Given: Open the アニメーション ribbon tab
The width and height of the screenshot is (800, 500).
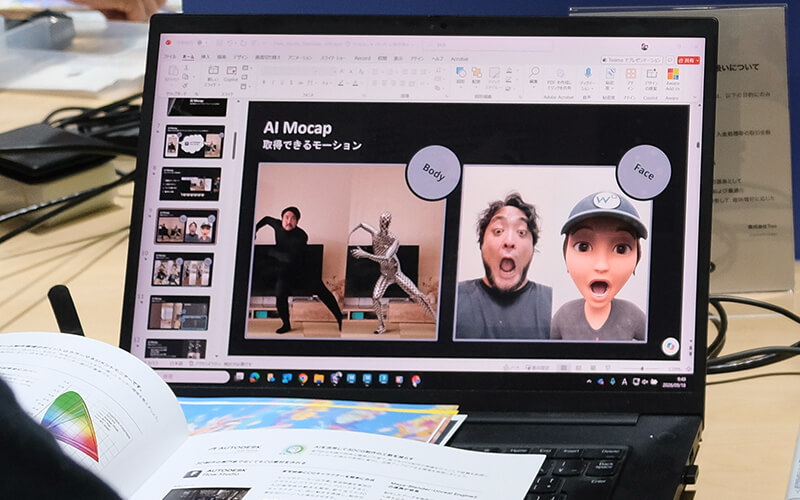Looking at the screenshot, I should click(x=299, y=58).
